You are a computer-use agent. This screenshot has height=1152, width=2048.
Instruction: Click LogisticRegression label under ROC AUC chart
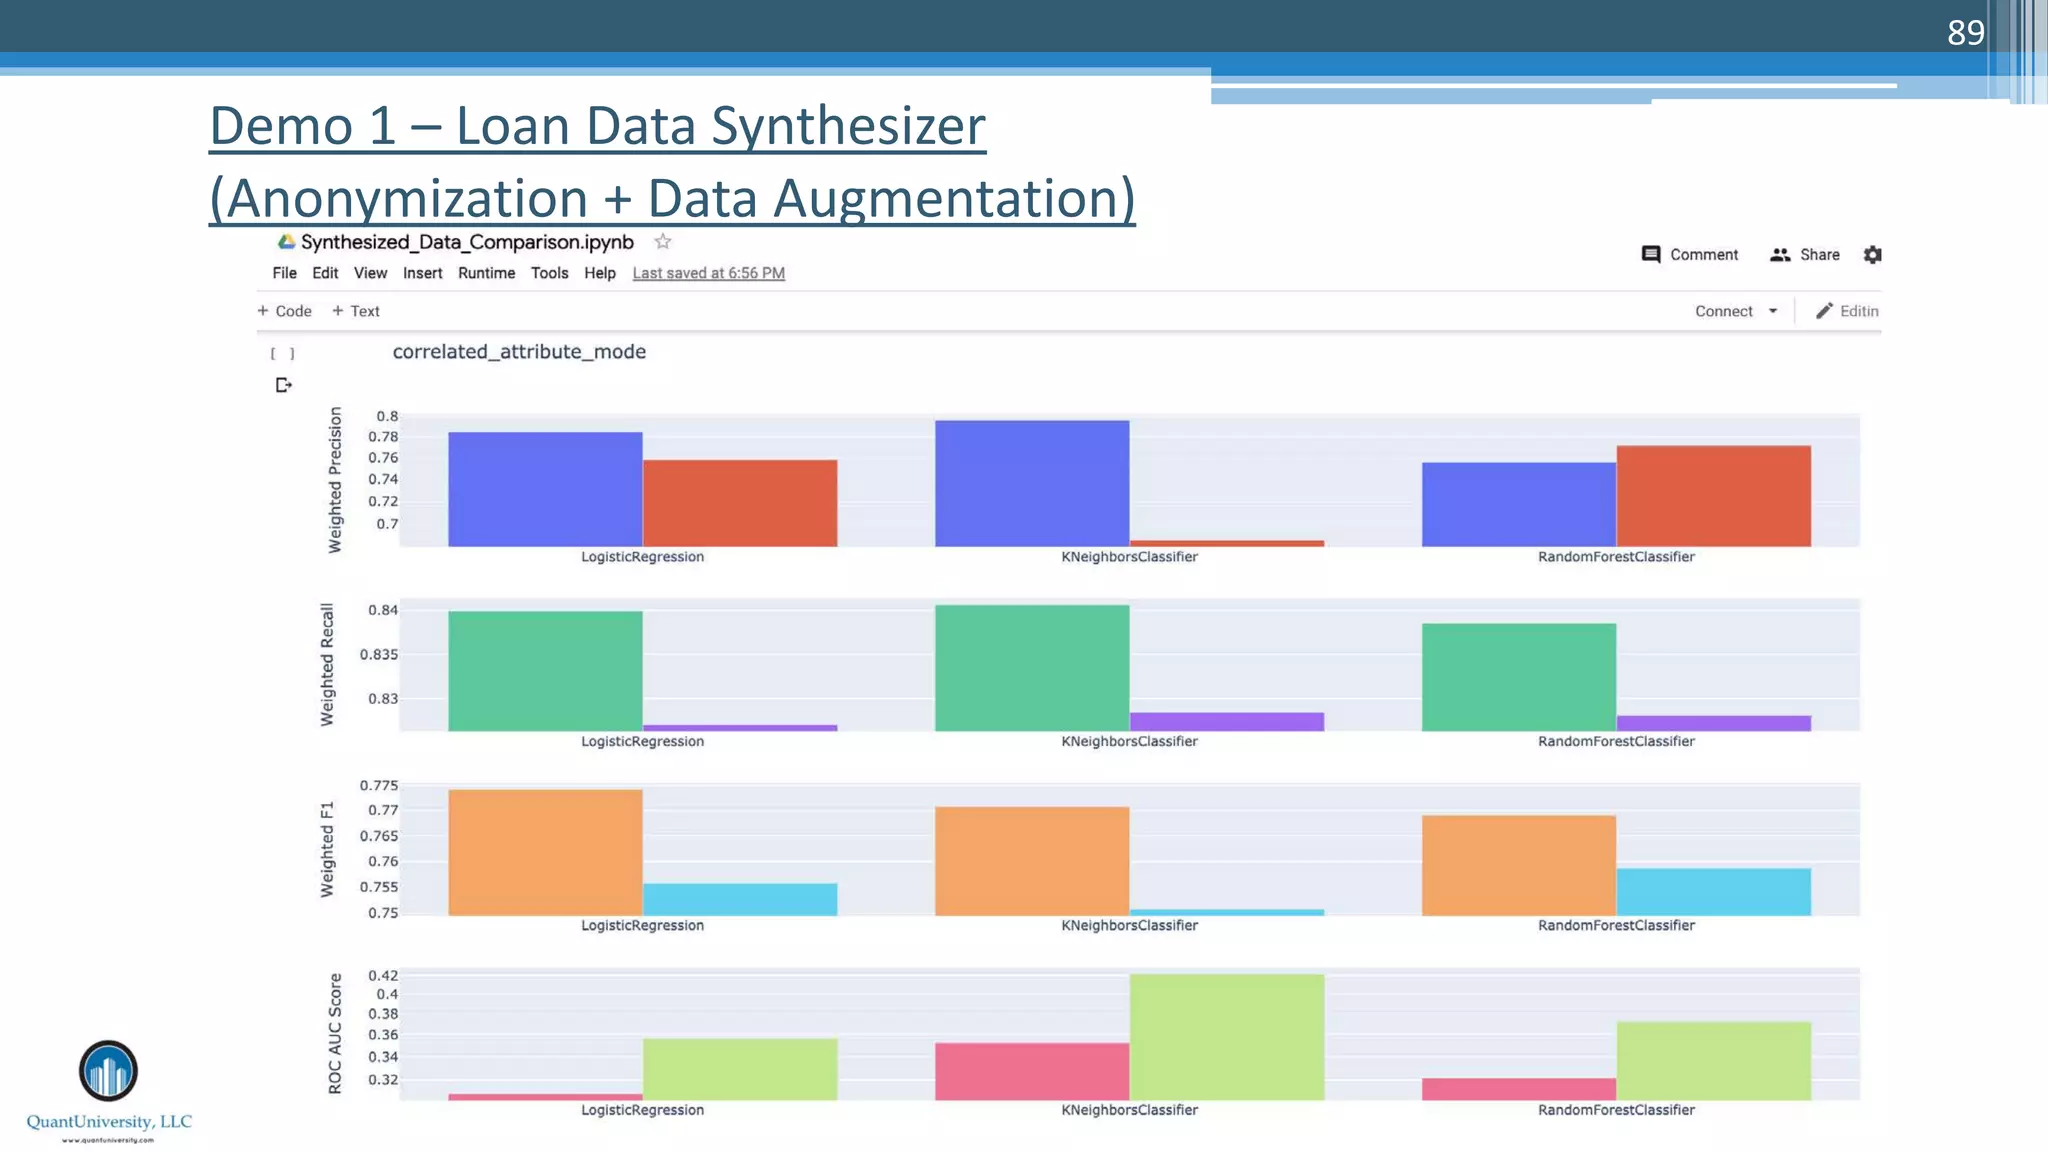click(642, 1110)
